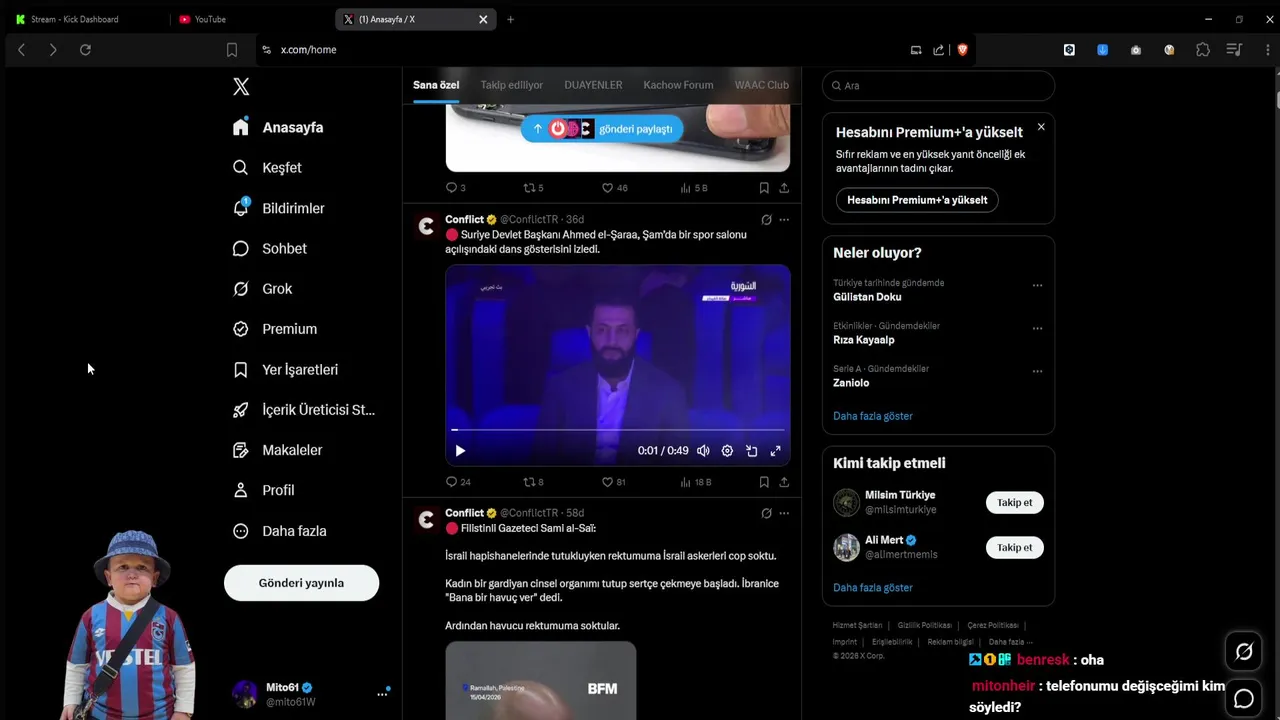1280x720 pixels.
Task: Repost the top post with 5 reposts
Action: [534, 188]
